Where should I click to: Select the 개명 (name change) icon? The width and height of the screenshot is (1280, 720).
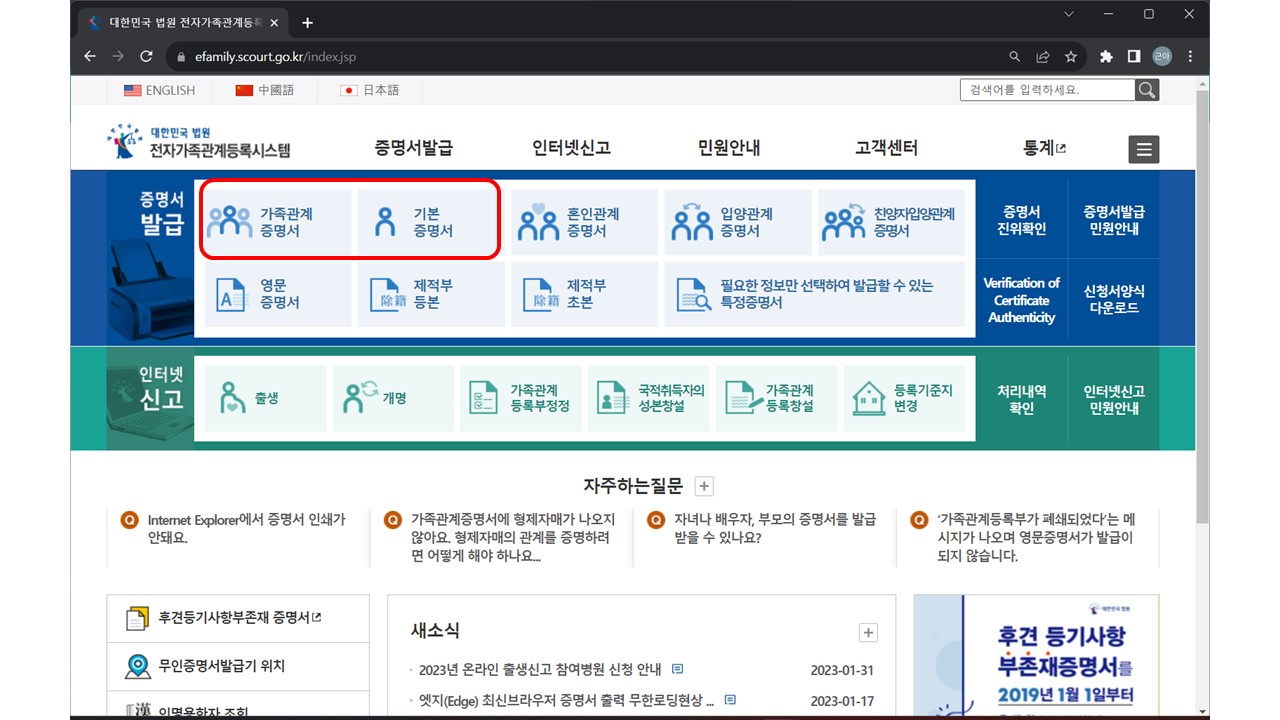392,397
